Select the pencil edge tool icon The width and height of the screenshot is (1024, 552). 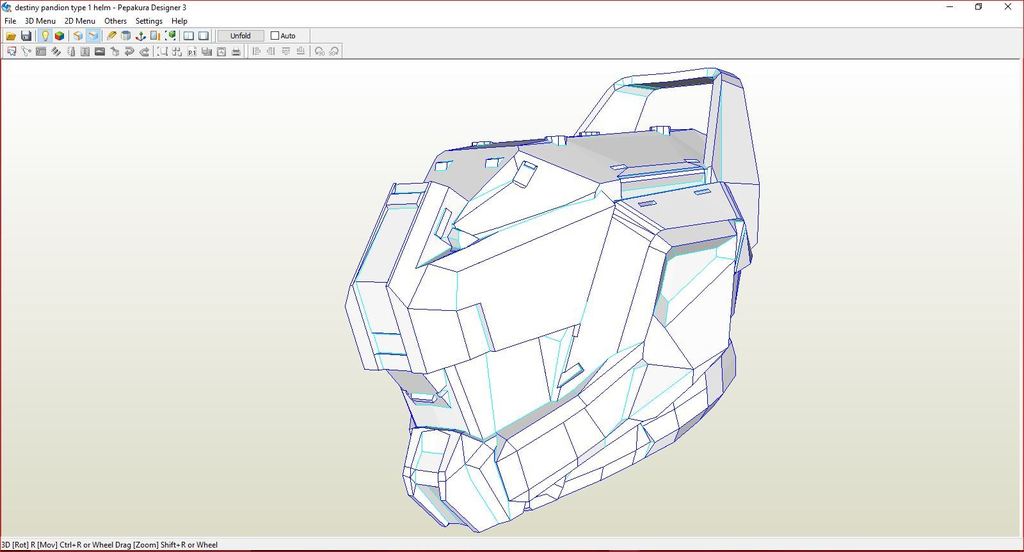pyautogui.click(x=111, y=36)
